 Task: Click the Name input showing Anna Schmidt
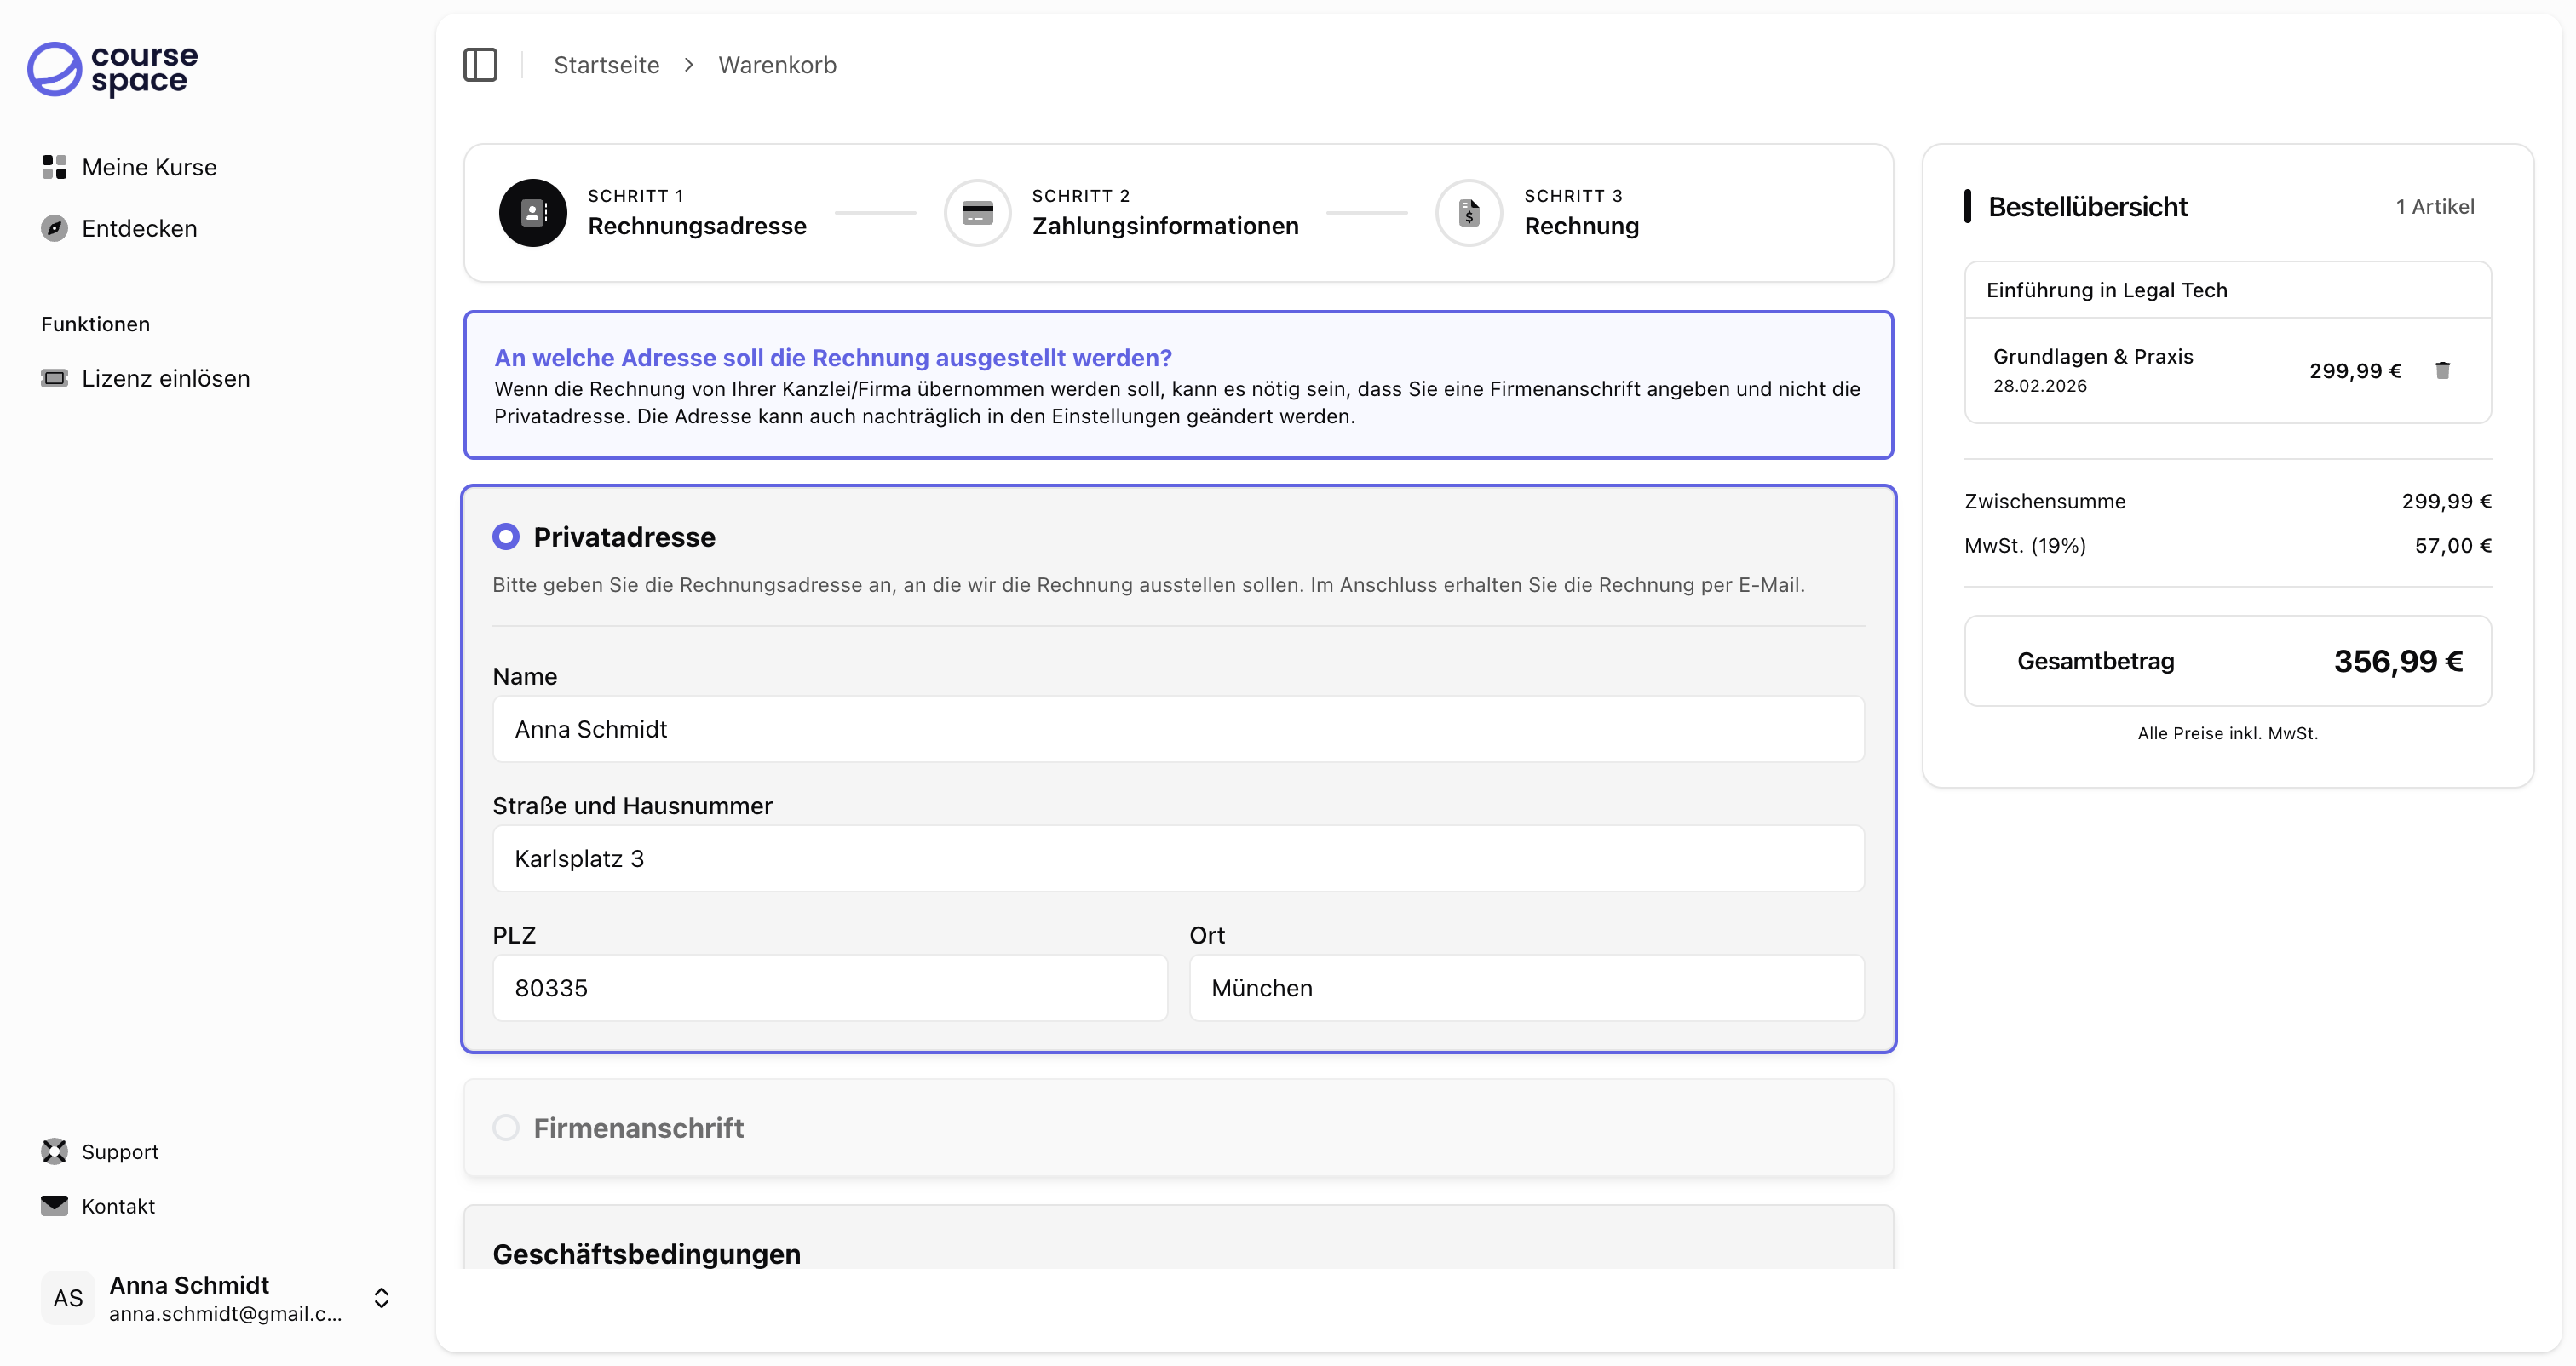[1178, 729]
